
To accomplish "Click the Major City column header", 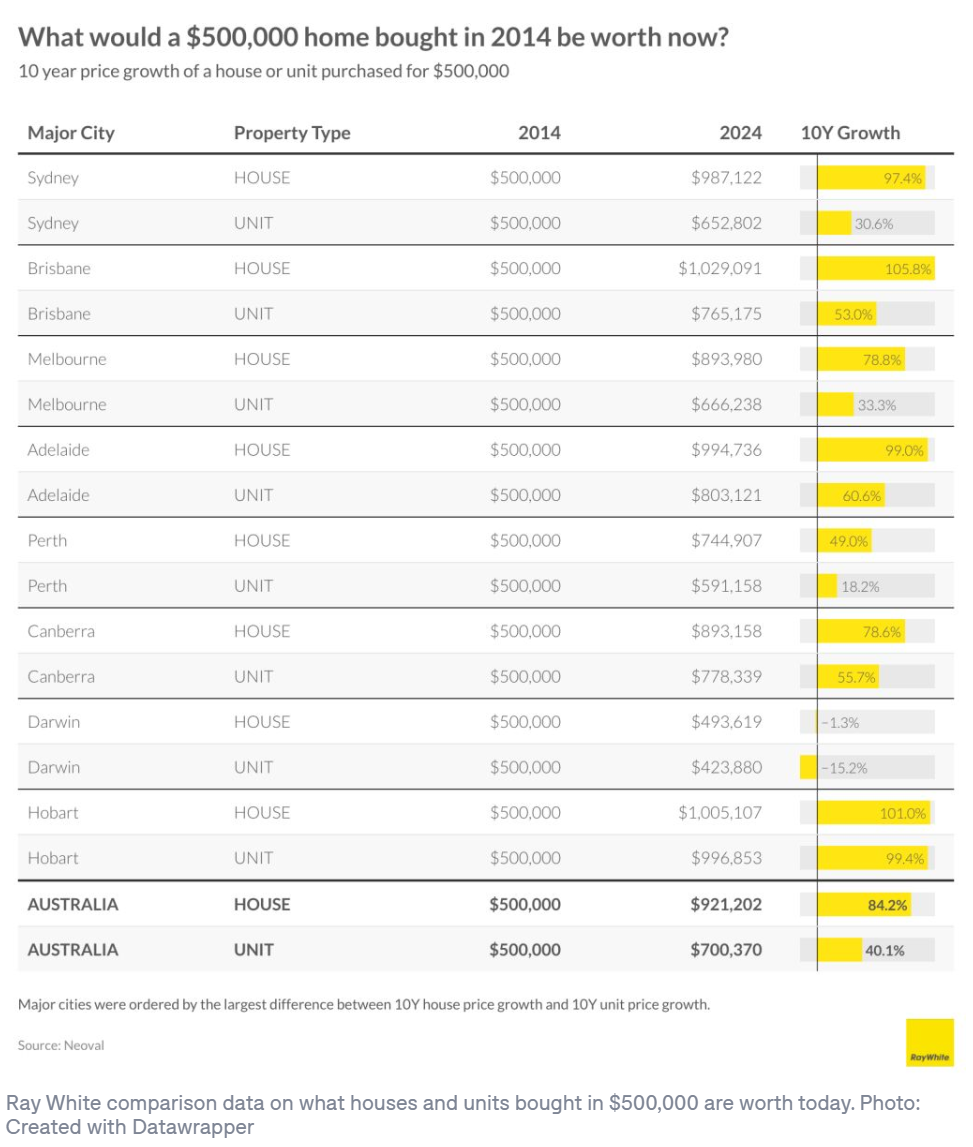I will click(71, 133).
